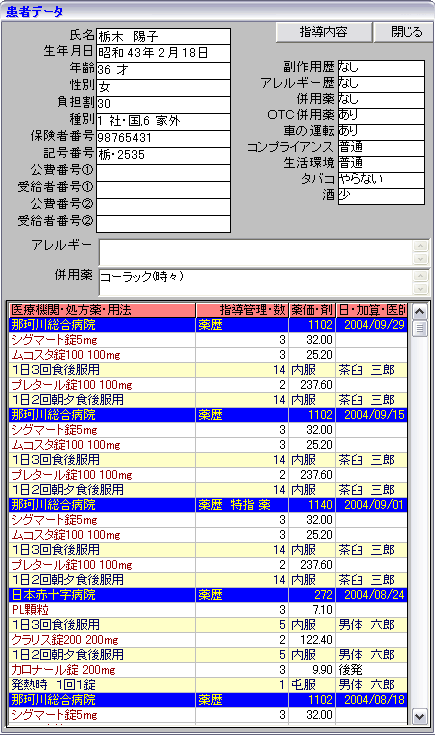Select the 2004/09/29 那珂川総合病院 header row
435x735 pixels.
[x=208, y=324]
